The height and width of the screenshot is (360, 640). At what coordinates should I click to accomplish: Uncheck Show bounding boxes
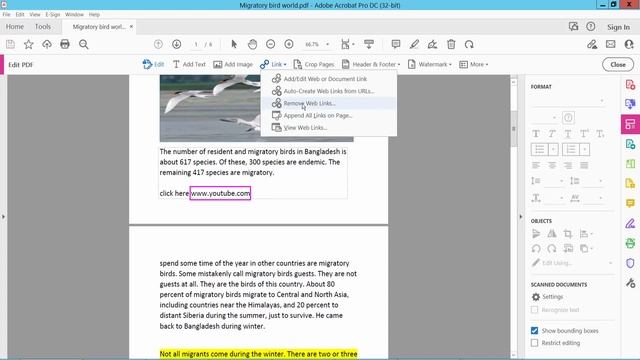pyautogui.click(x=534, y=331)
